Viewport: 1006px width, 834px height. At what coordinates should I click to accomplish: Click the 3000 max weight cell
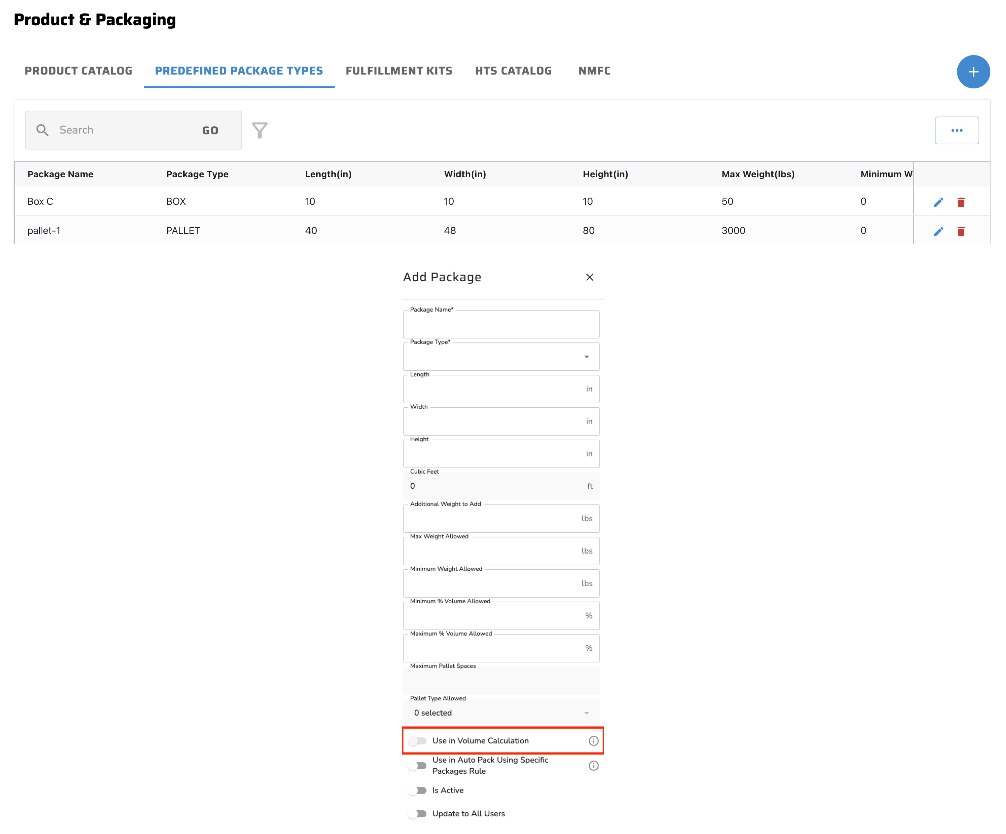733,230
